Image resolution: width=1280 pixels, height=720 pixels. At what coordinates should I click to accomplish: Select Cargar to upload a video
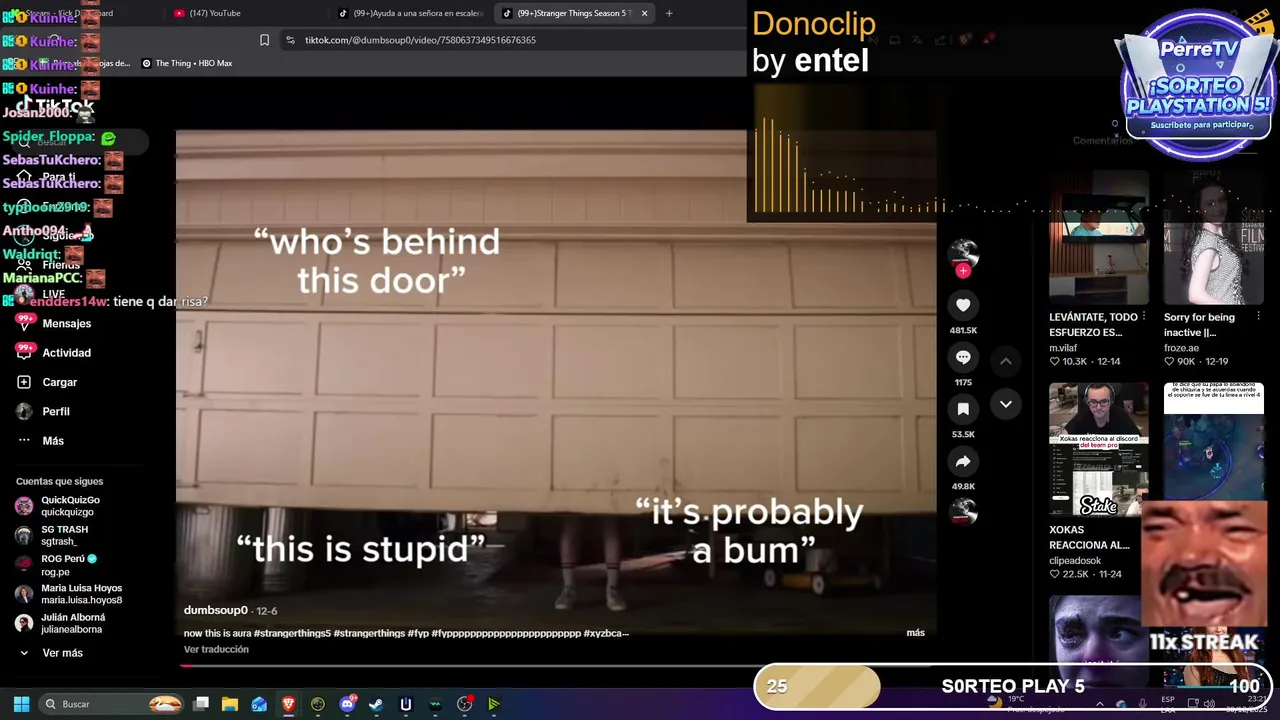[59, 382]
